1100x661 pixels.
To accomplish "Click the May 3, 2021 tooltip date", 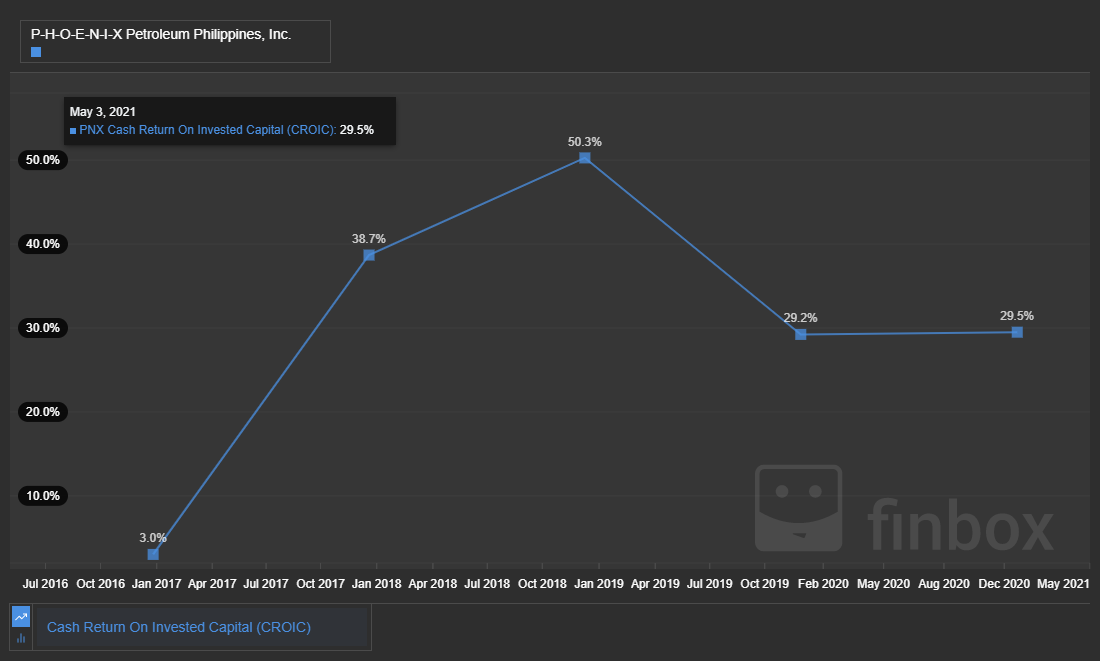I will (x=102, y=112).
